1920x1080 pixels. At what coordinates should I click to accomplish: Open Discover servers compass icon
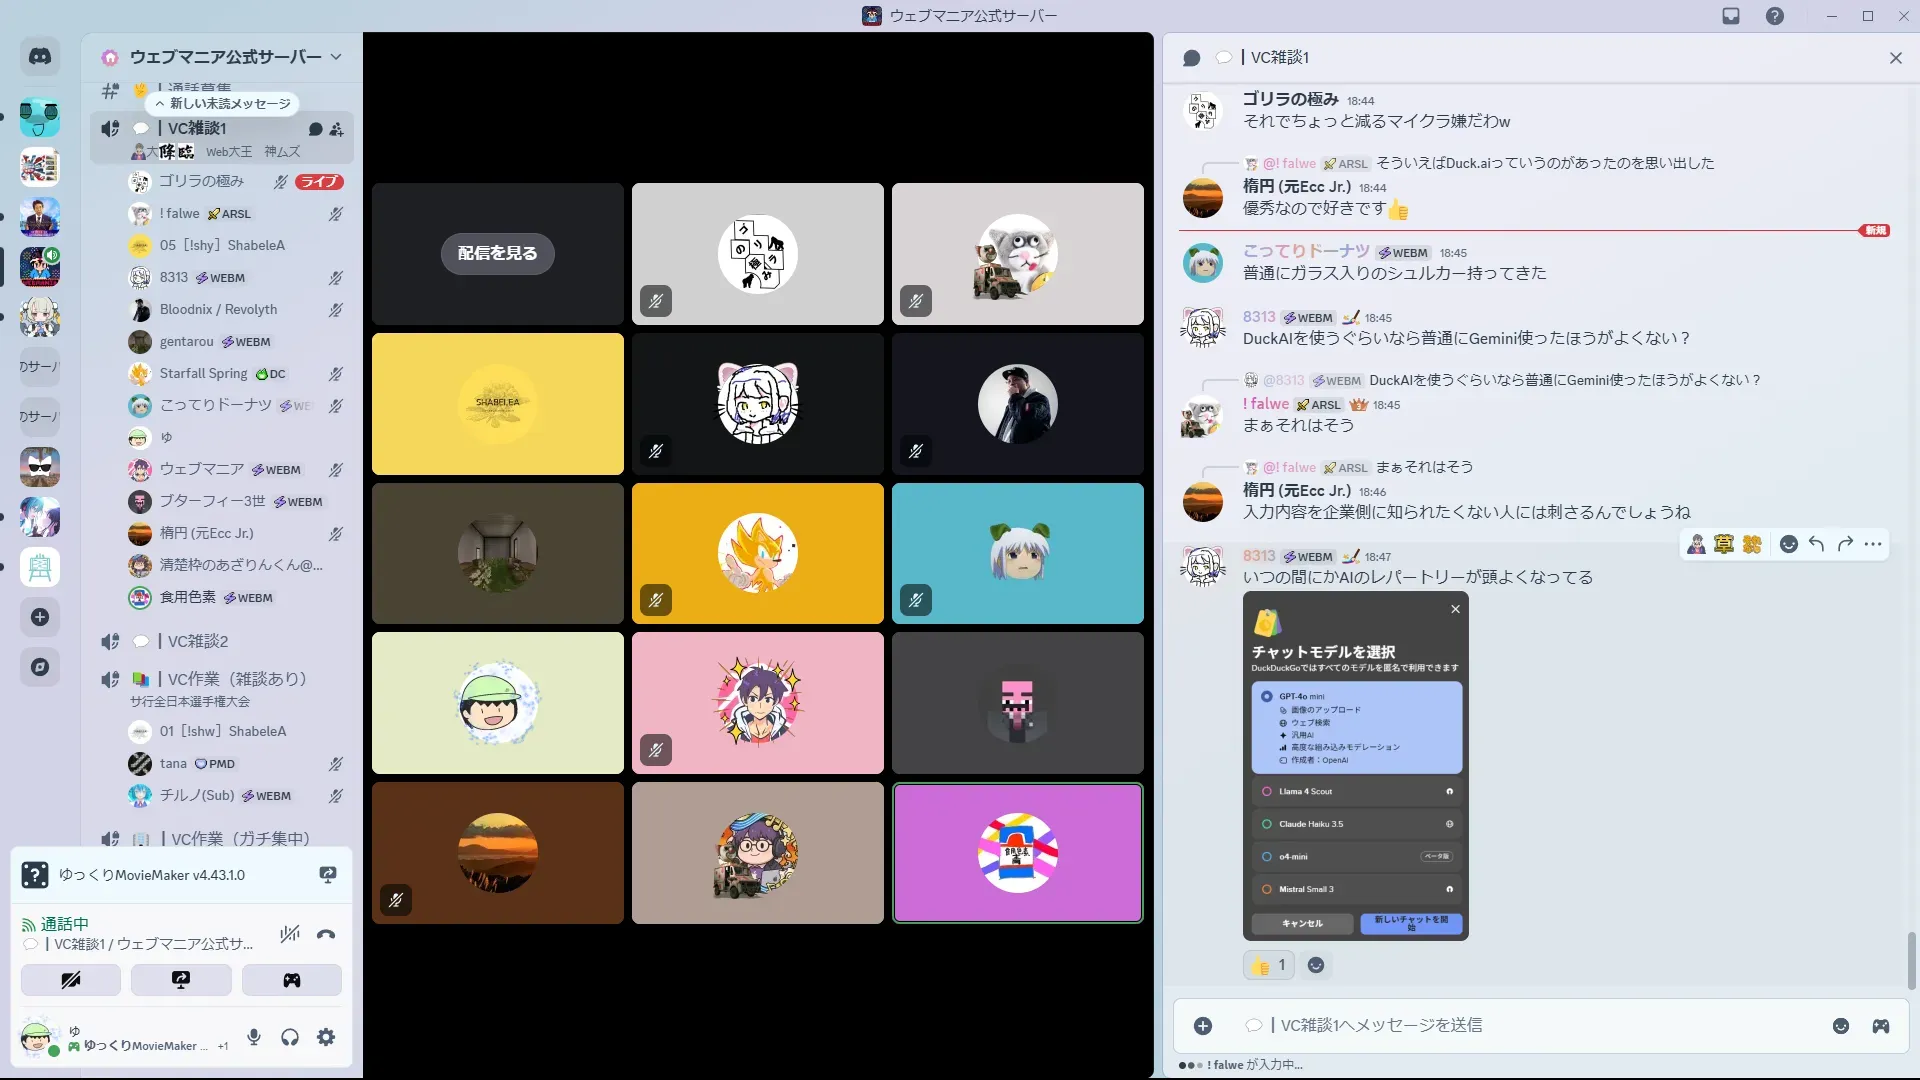(40, 667)
